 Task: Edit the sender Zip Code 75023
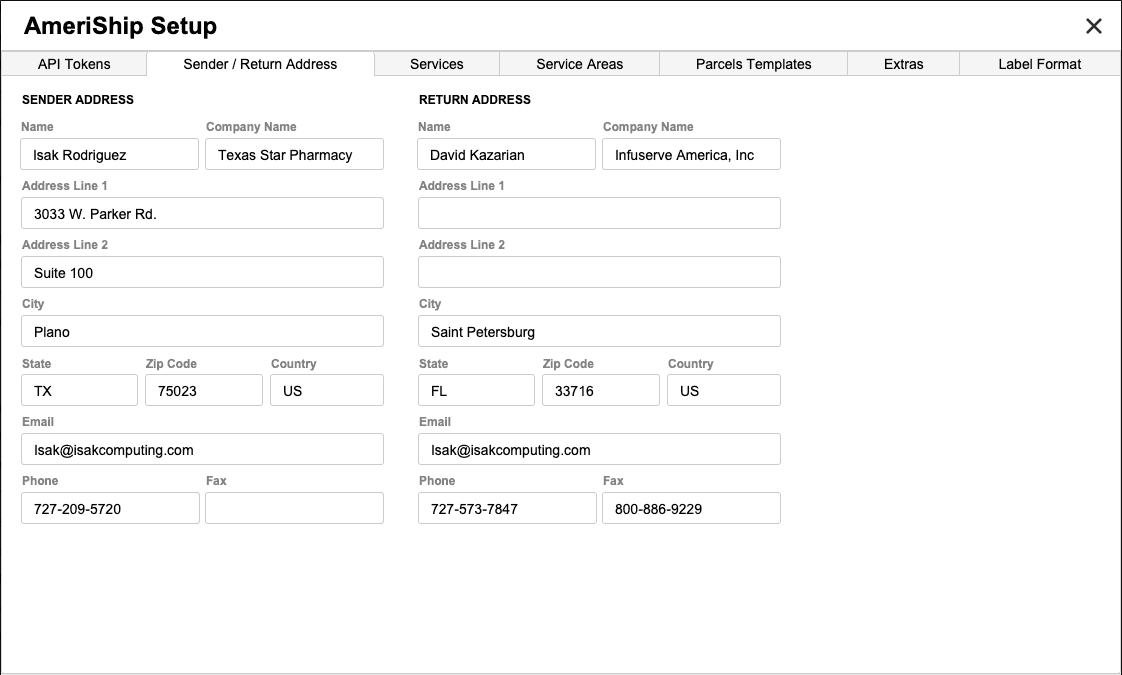203,391
